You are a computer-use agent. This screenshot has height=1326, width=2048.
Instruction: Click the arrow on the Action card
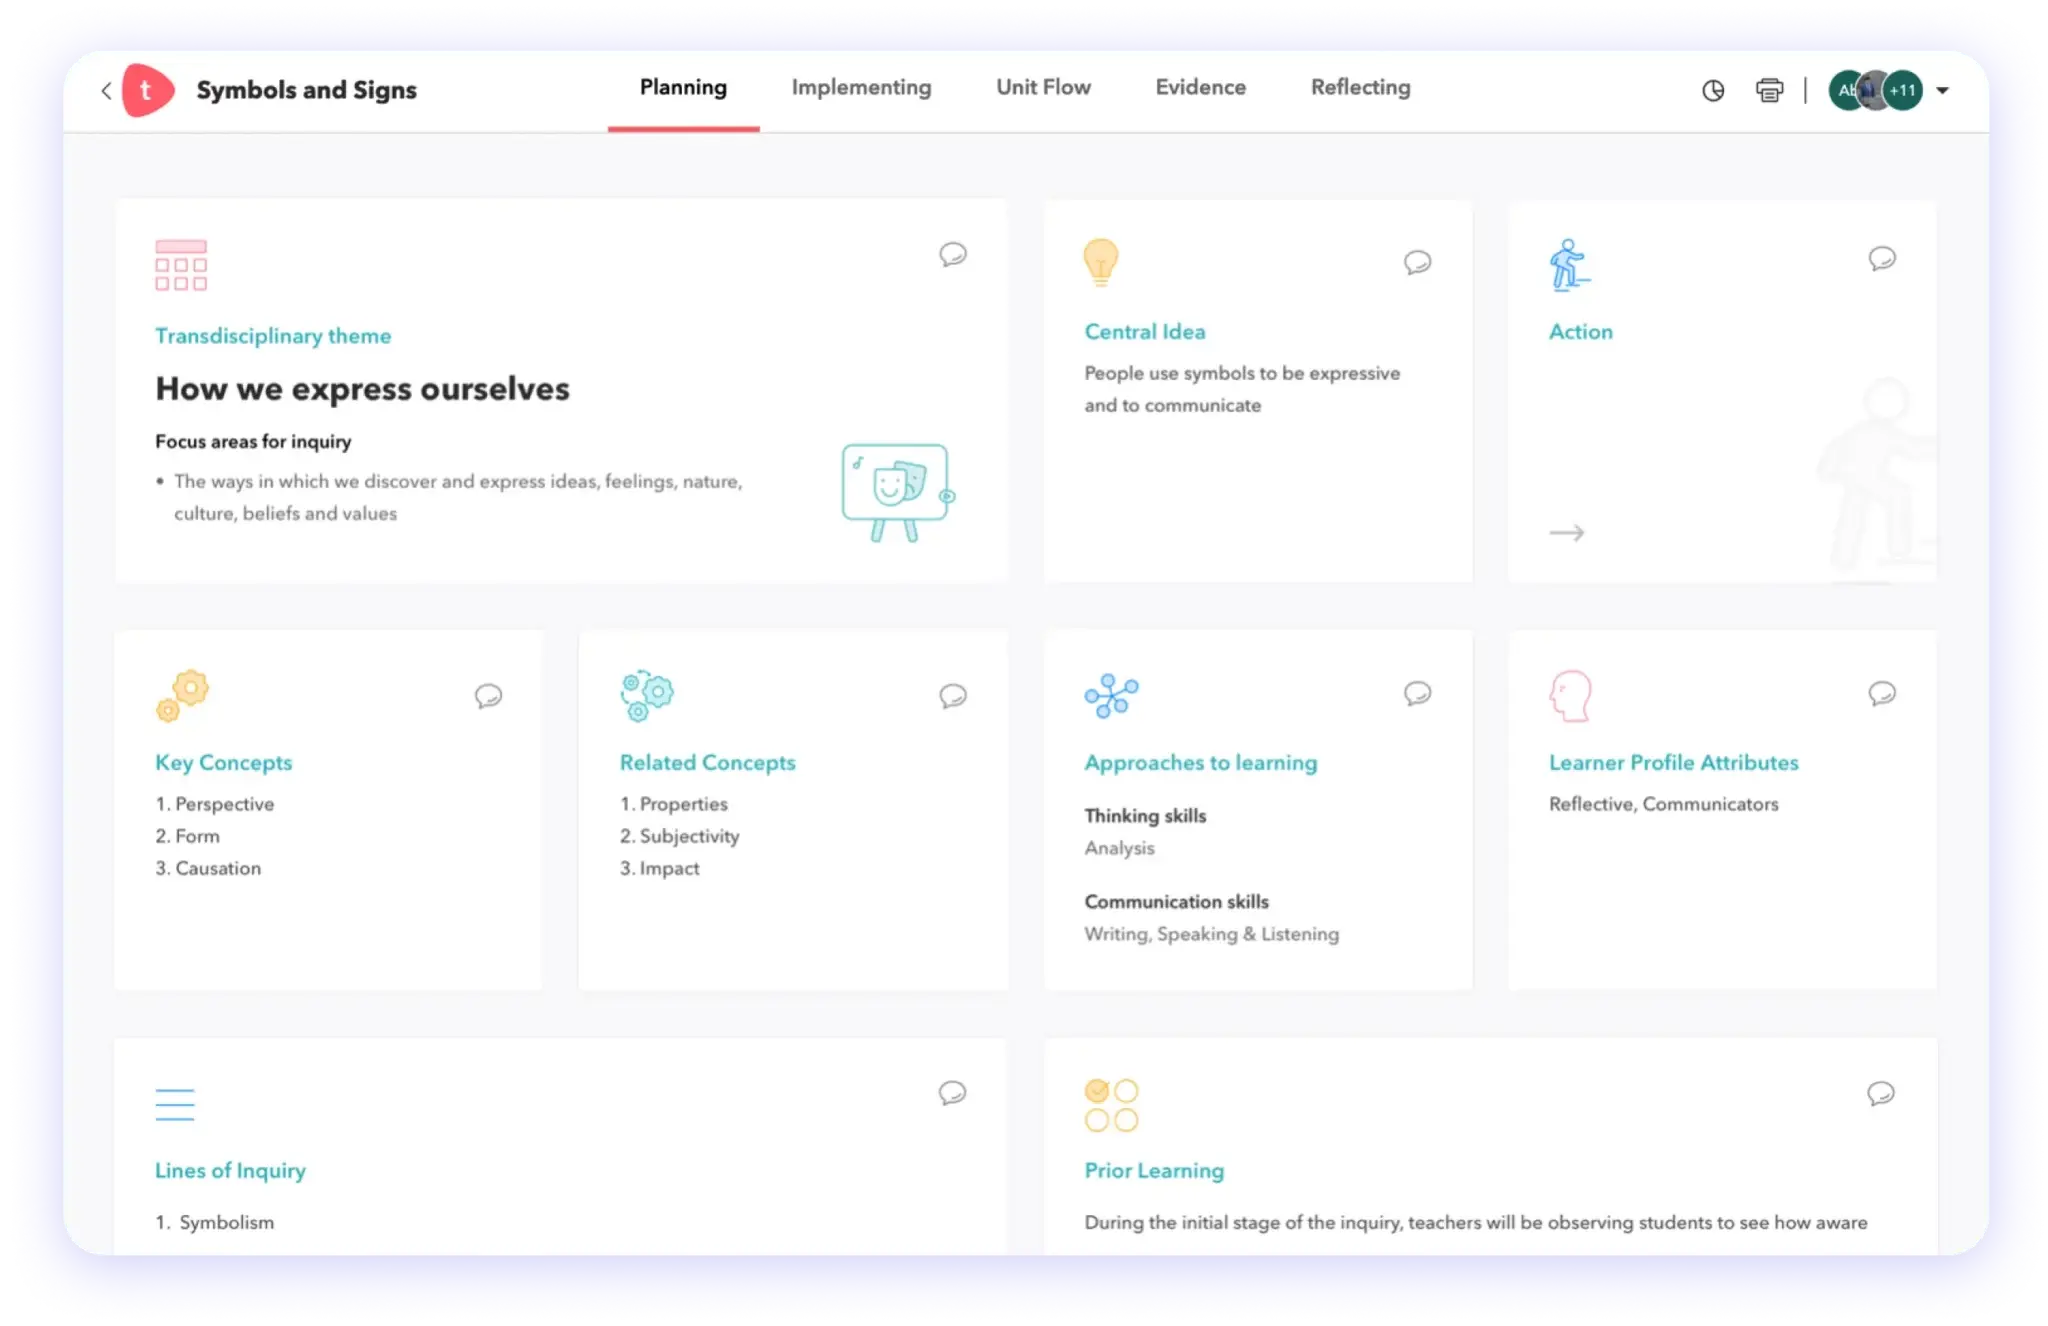click(x=1567, y=533)
